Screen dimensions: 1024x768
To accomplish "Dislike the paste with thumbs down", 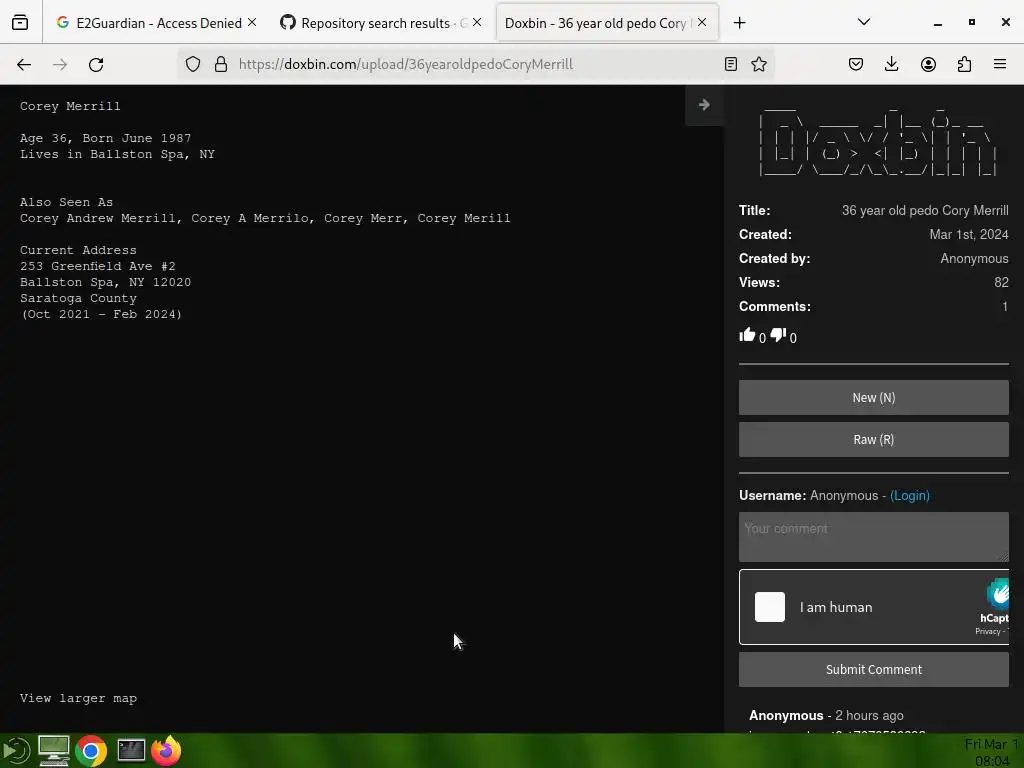I will tap(778, 335).
